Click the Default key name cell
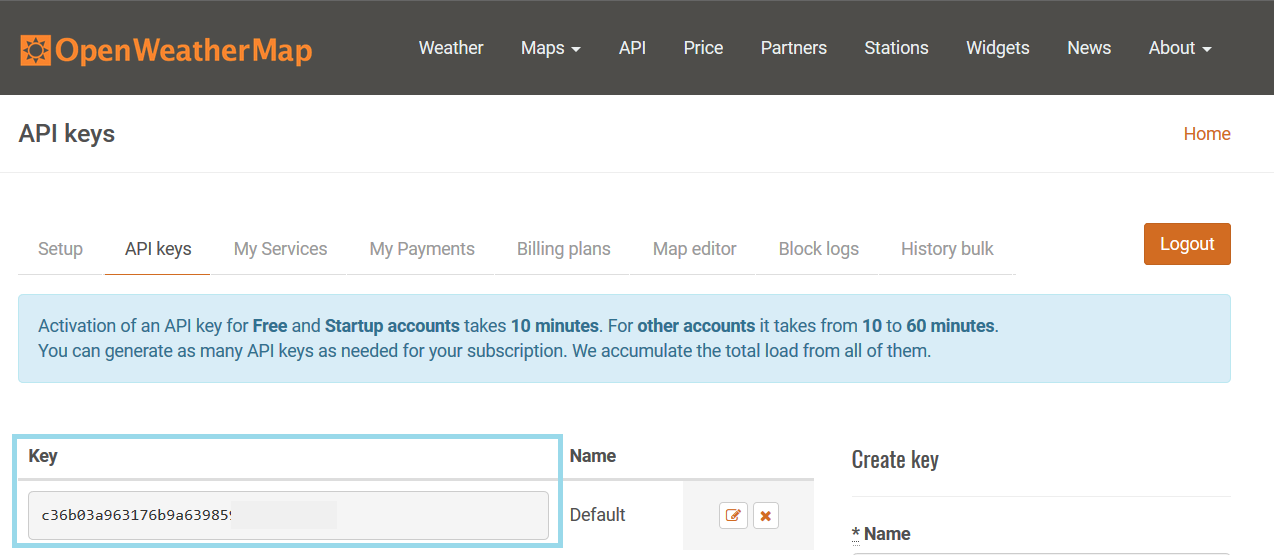This screenshot has height=555, width=1274. point(598,515)
